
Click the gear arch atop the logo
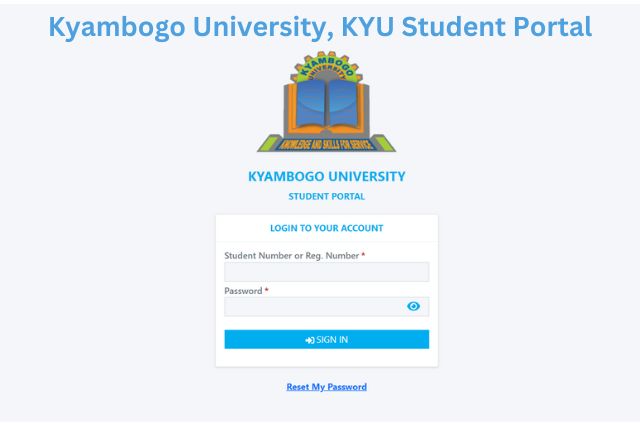point(327,65)
